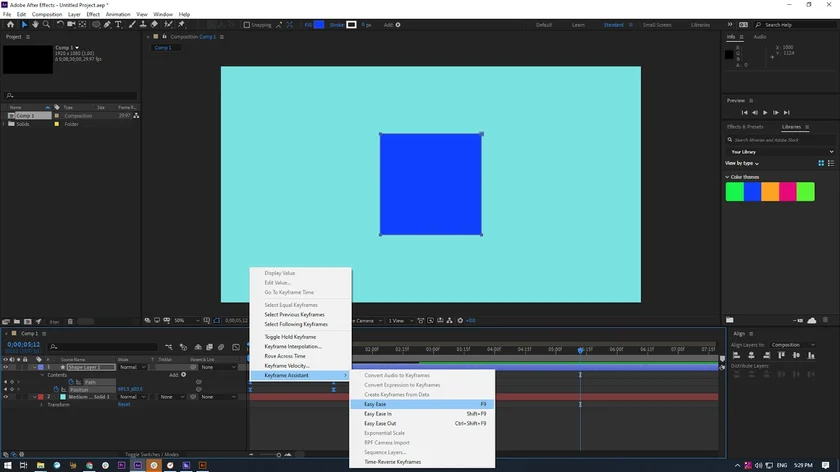Viewport: 840px width, 472px height.
Task: Enable the Snapping checkbox
Action: coord(248,25)
